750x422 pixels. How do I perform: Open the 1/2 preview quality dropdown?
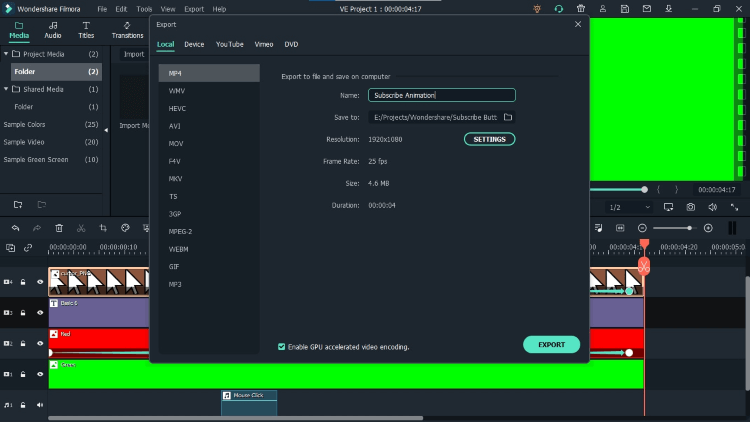629,207
